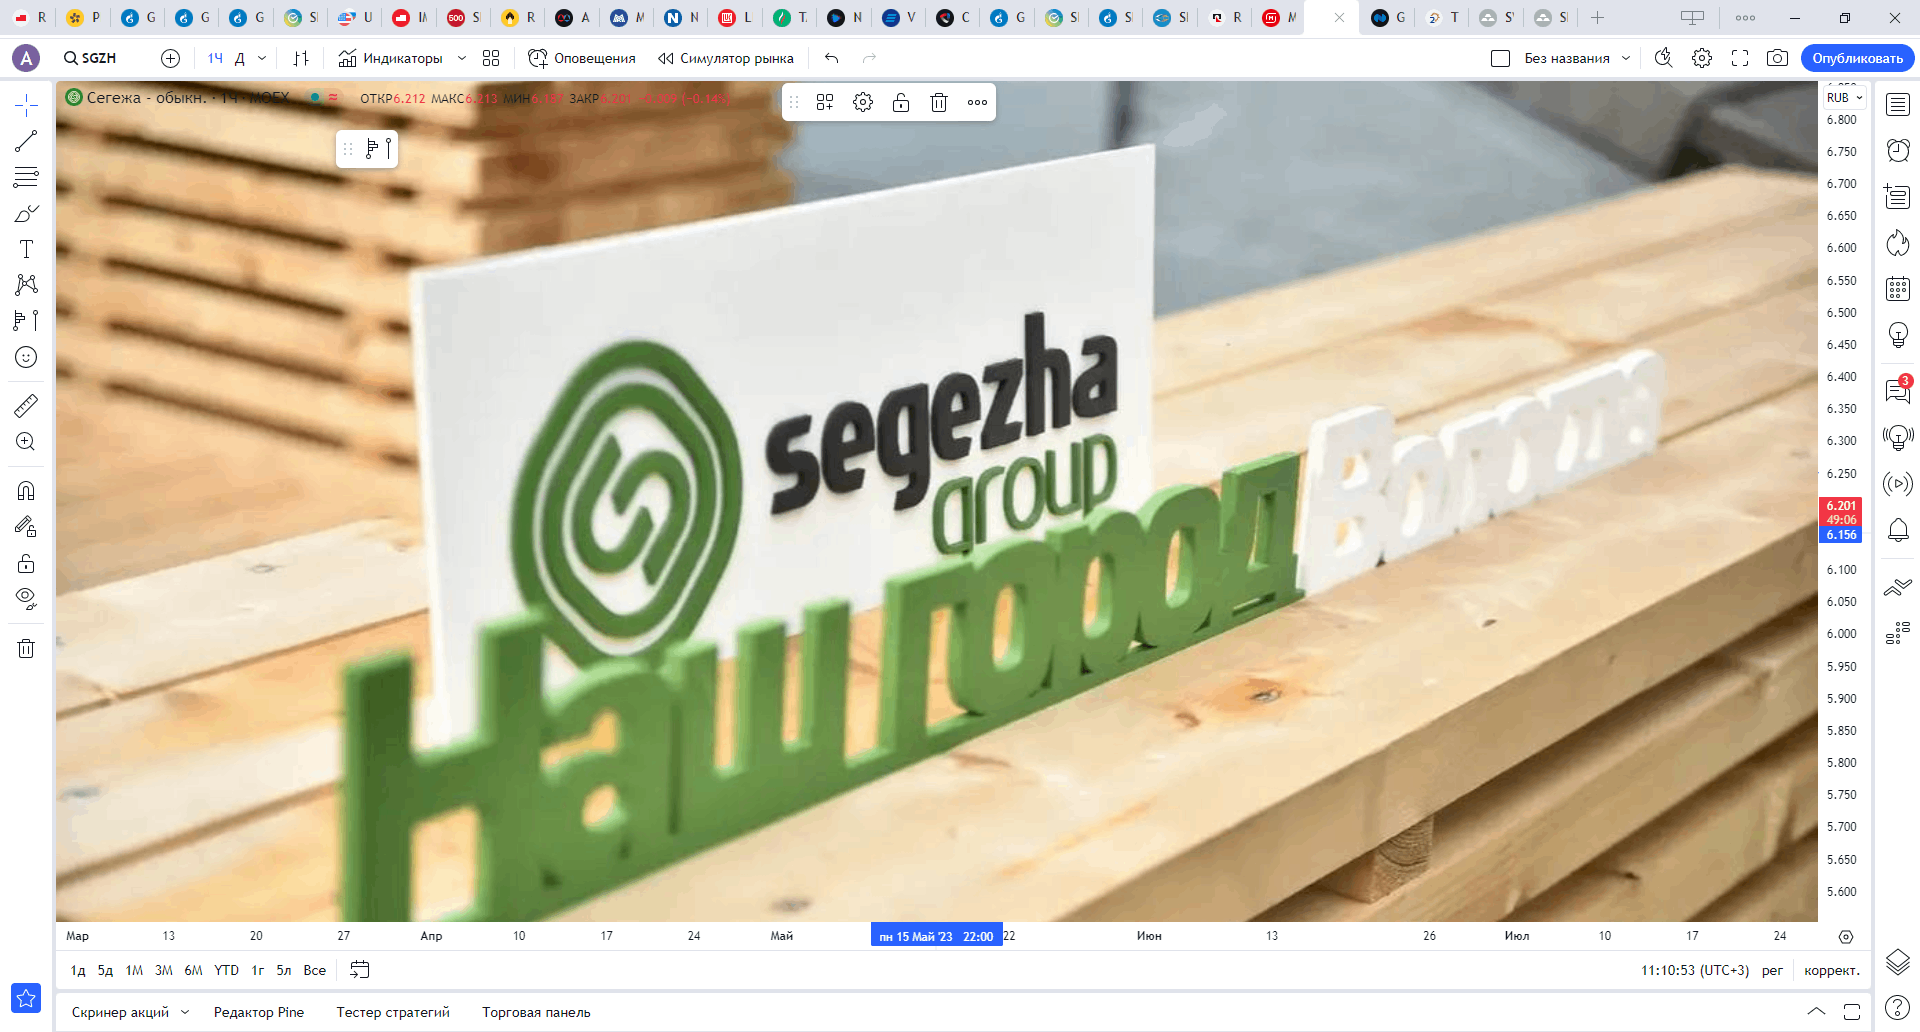Open favorites star toolbar button
This screenshot has width=1920, height=1032.
pos(26,998)
